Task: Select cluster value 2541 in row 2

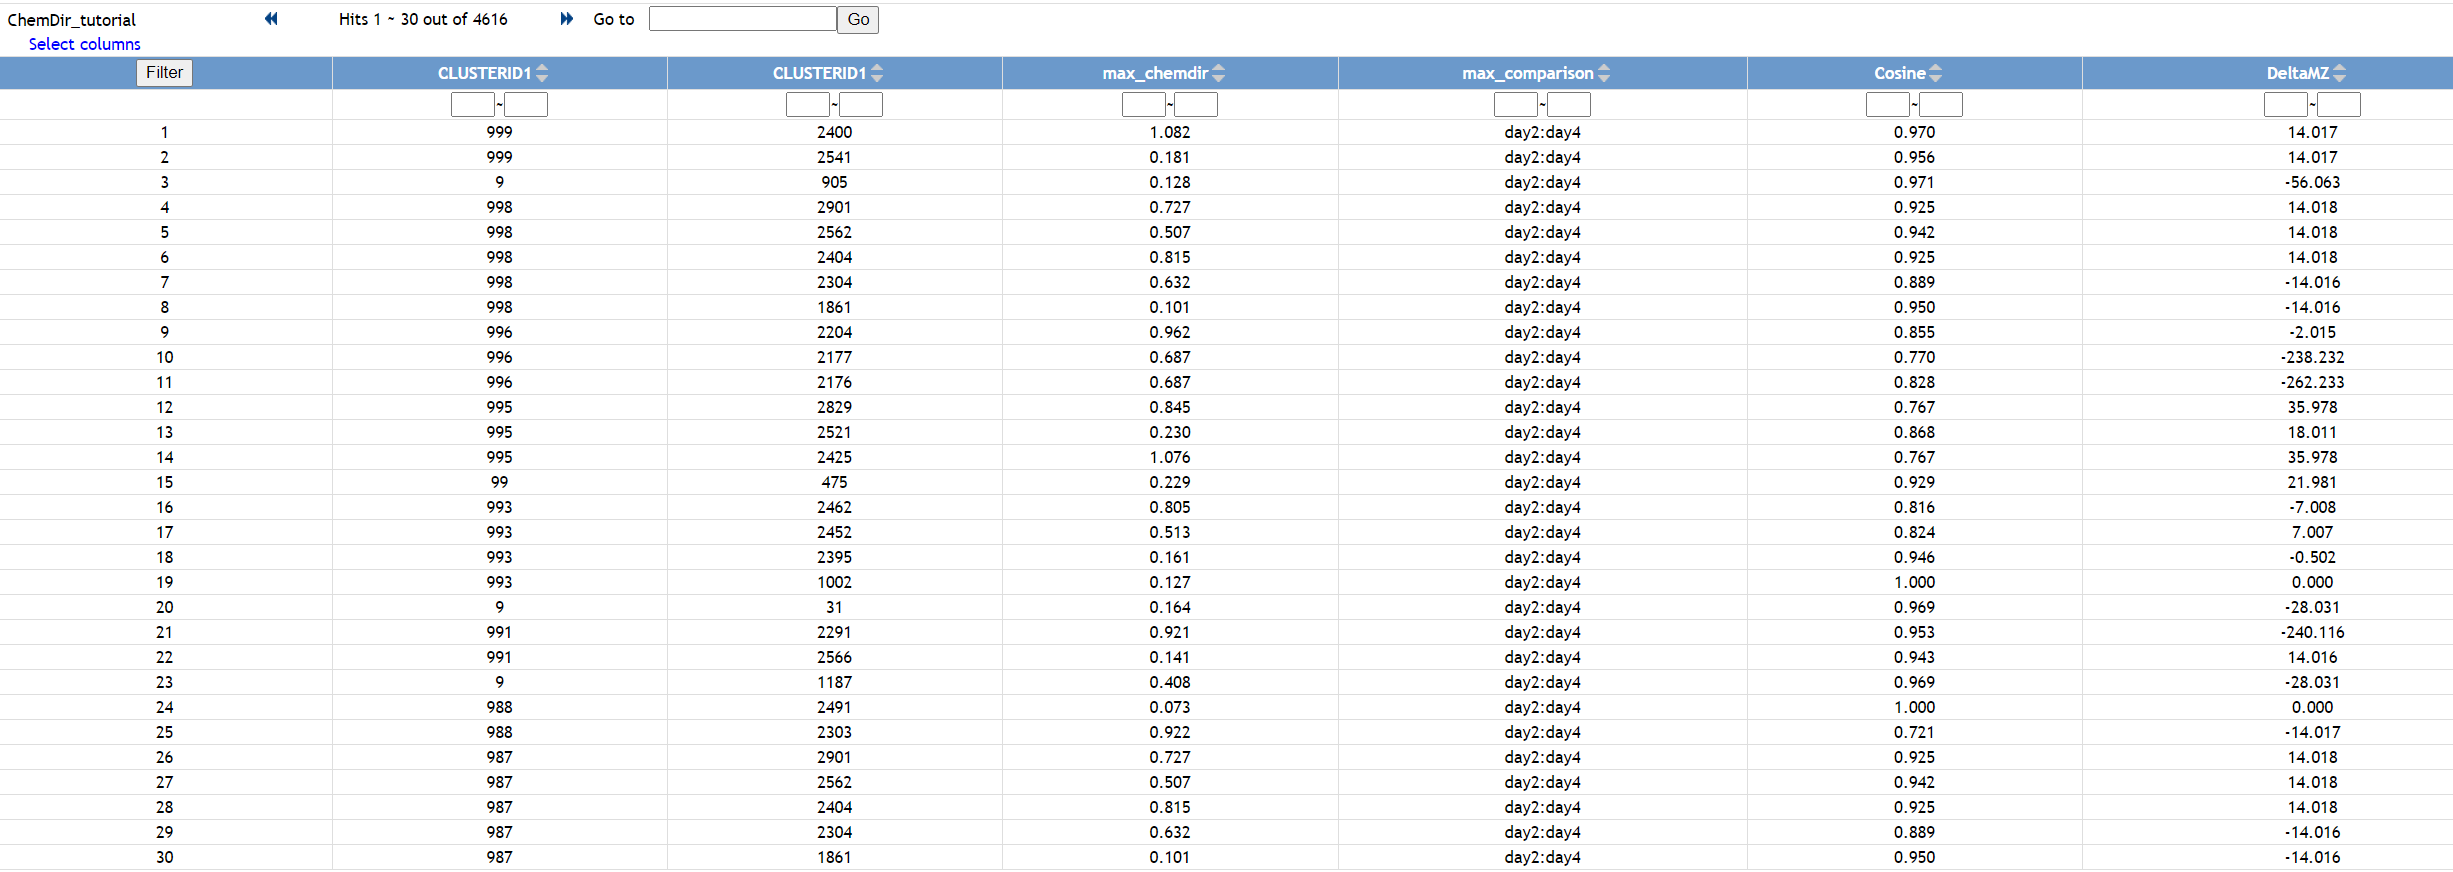Action: tap(834, 157)
